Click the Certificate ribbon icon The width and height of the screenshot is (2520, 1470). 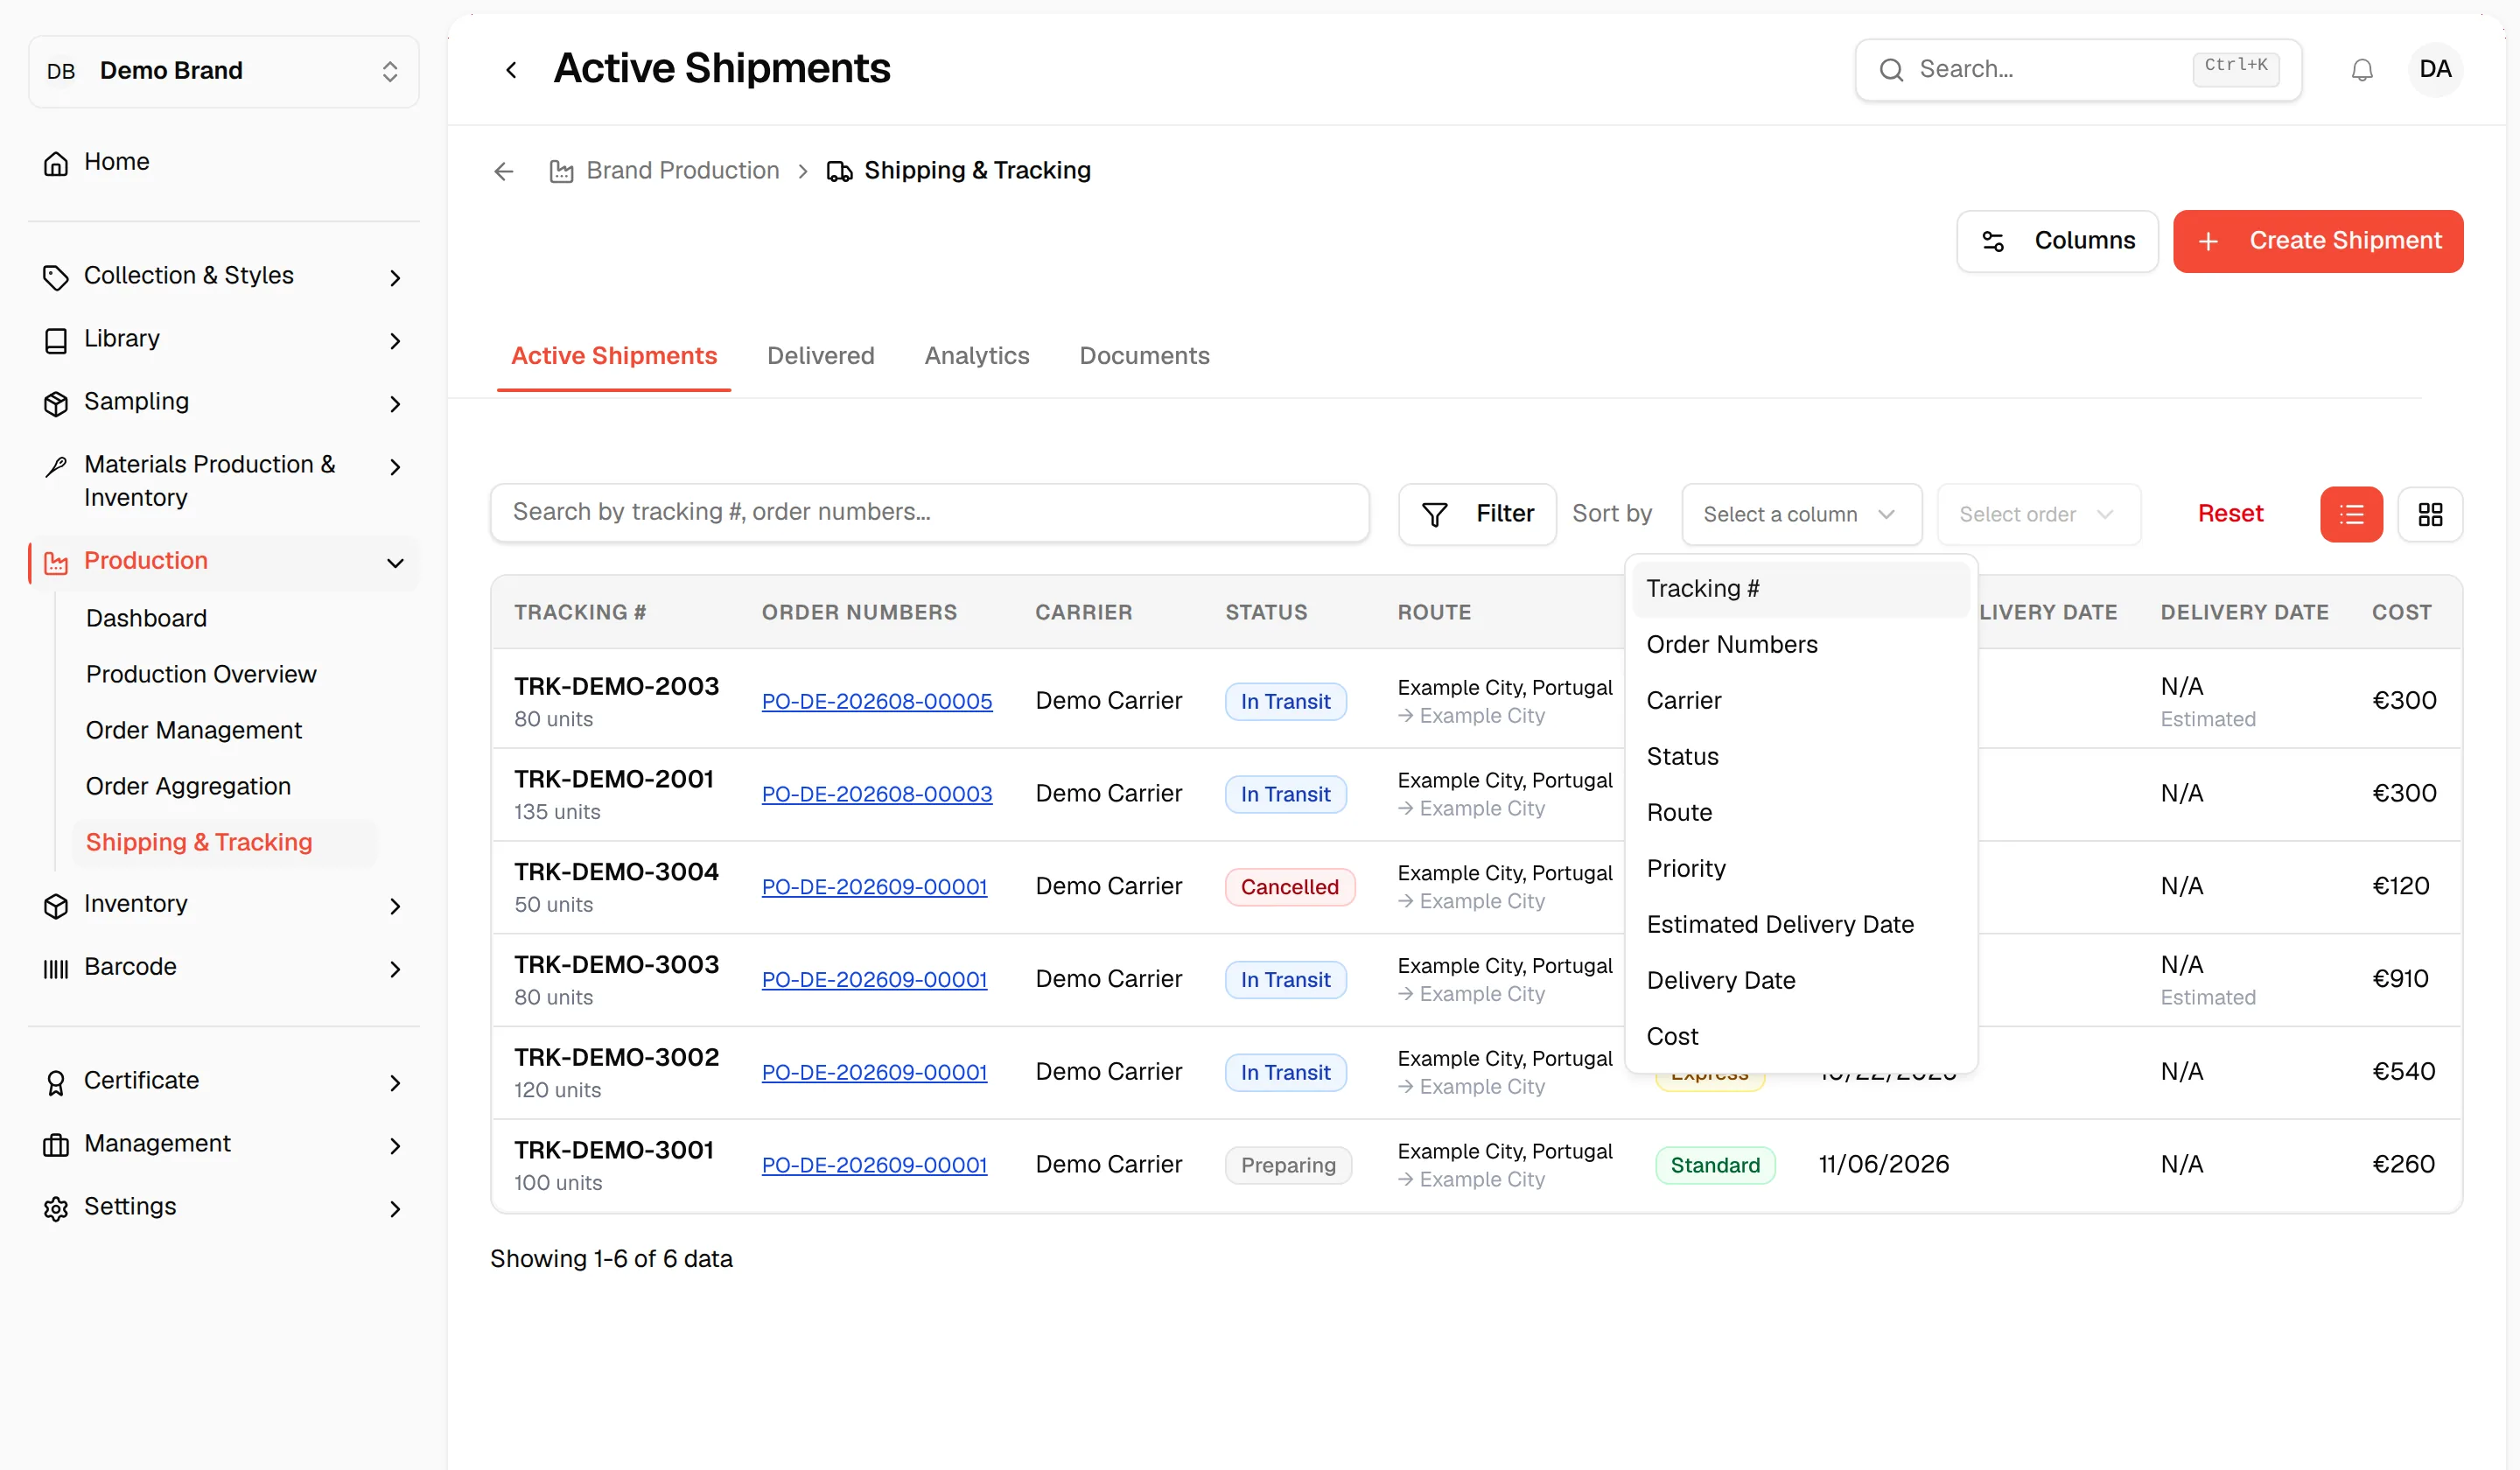click(x=56, y=1082)
